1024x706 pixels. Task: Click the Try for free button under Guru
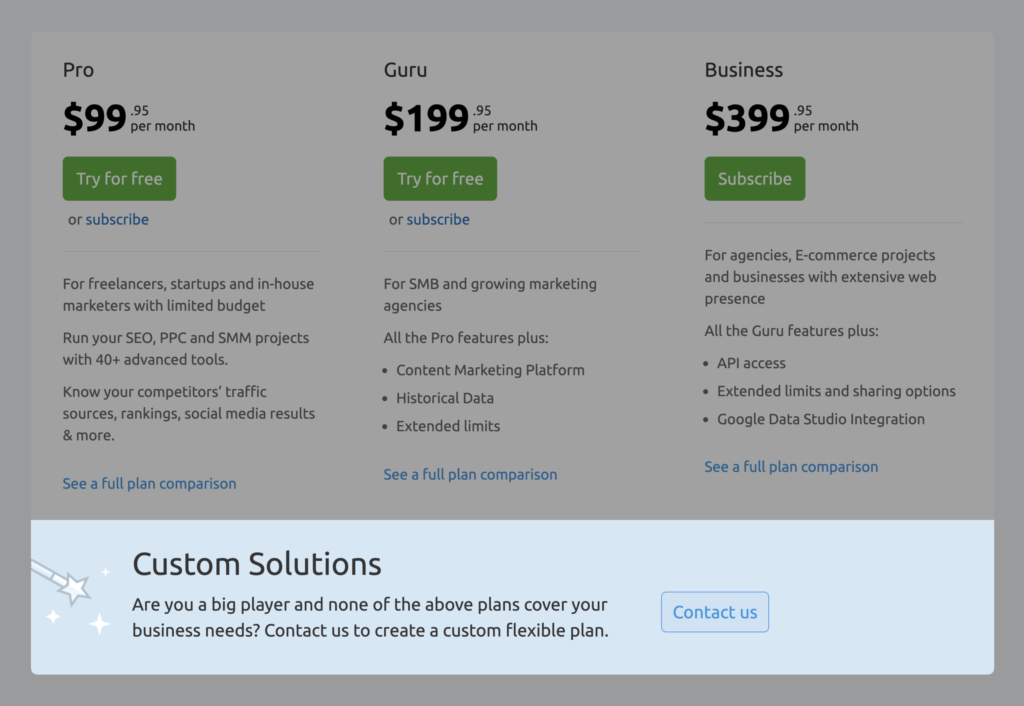[440, 178]
